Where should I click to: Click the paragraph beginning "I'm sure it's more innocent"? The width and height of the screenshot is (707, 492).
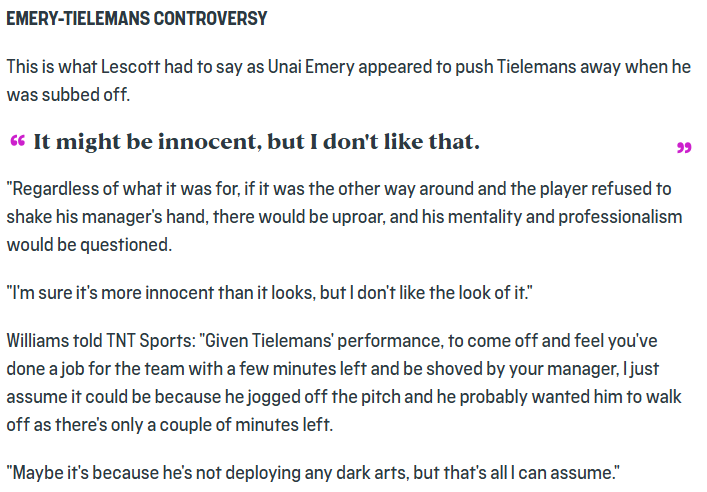(267, 294)
